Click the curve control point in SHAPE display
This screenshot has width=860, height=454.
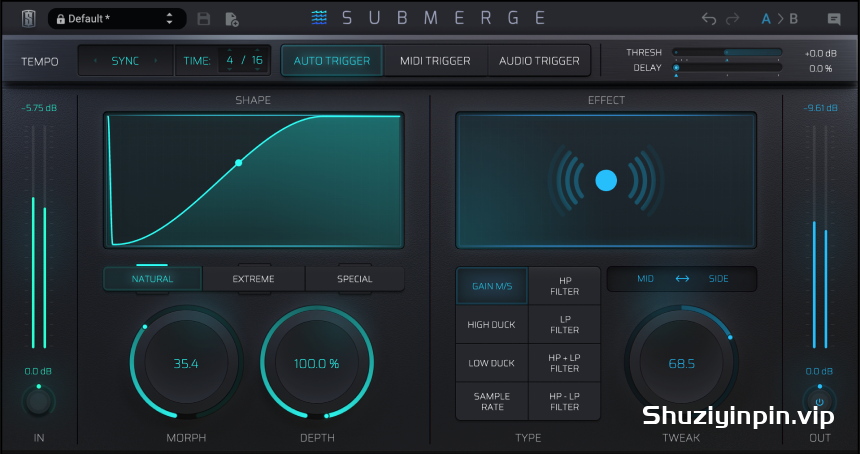(x=239, y=163)
